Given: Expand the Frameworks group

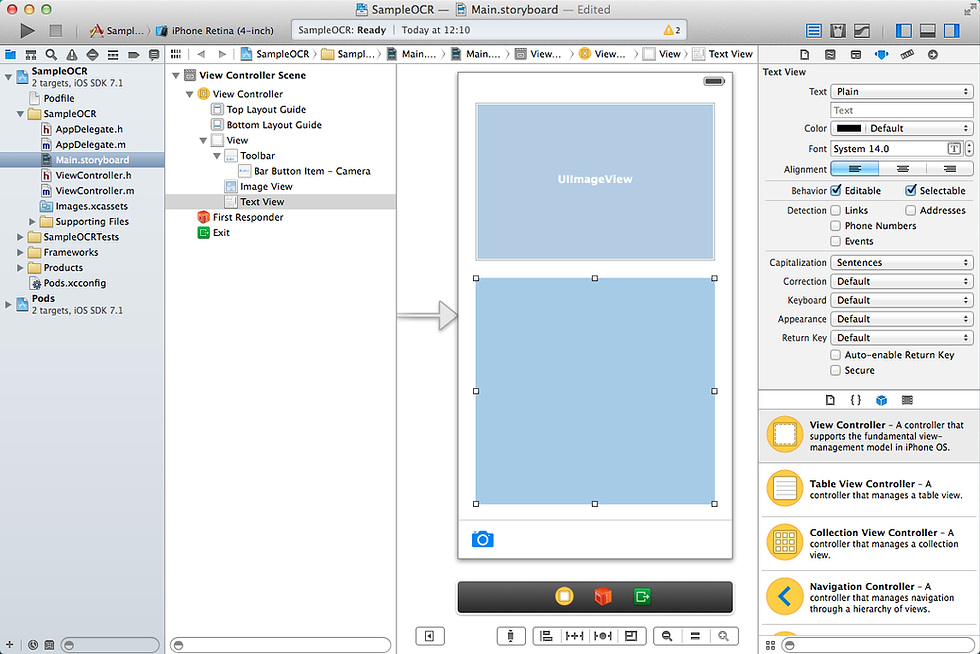Looking at the screenshot, I should coord(20,253).
